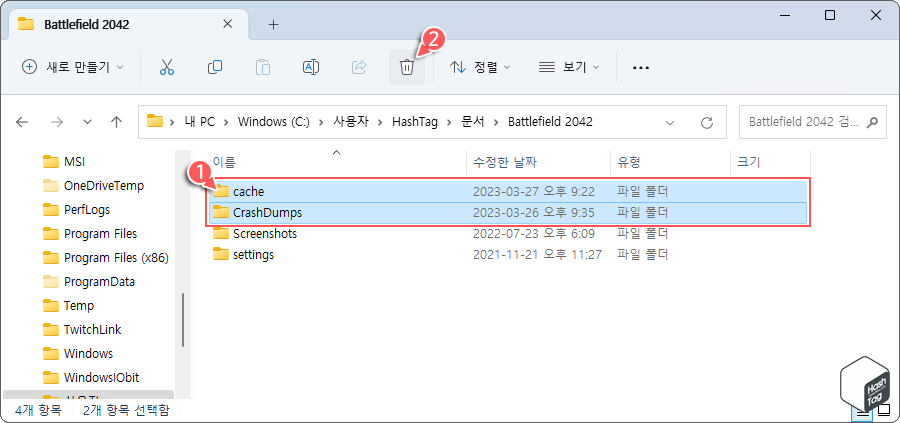900x423 pixels.
Task: Click 2023-03-27 오후 9:22 date cell
Action: click(534, 191)
